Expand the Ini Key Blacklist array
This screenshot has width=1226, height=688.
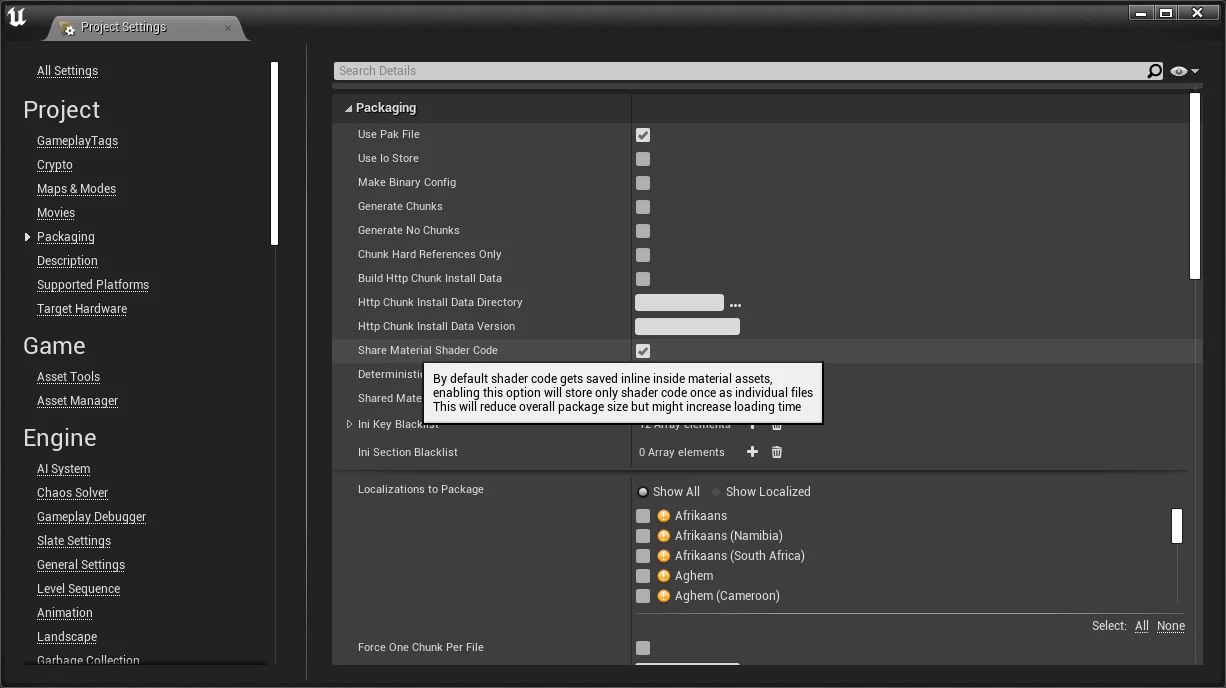349,425
